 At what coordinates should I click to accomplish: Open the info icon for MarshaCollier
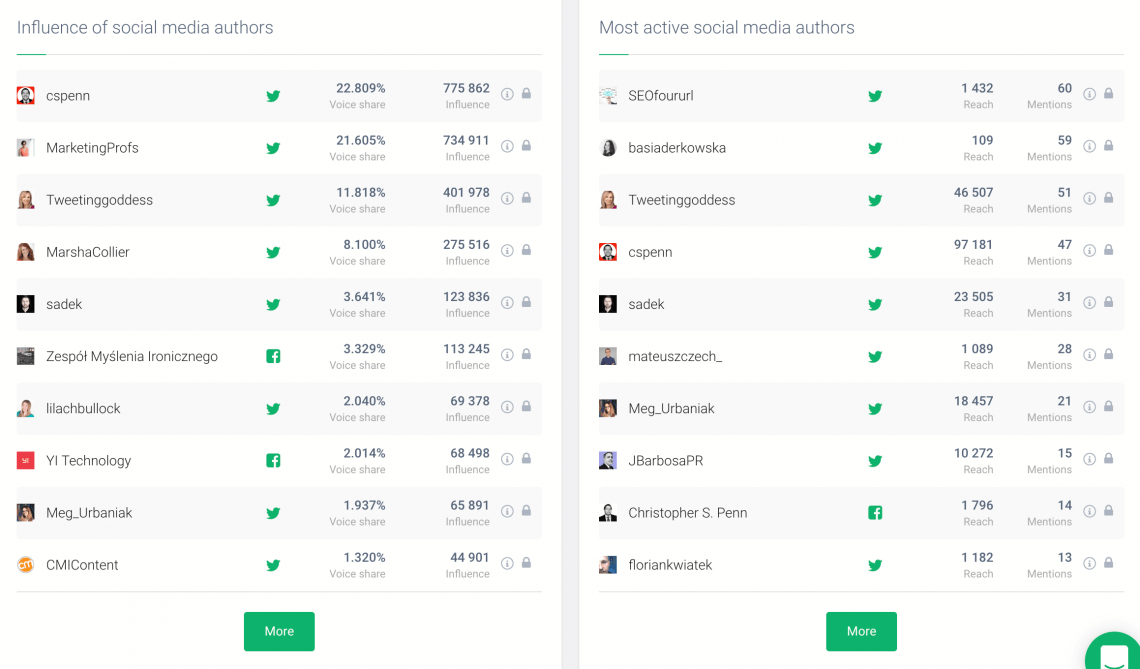coord(507,250)
